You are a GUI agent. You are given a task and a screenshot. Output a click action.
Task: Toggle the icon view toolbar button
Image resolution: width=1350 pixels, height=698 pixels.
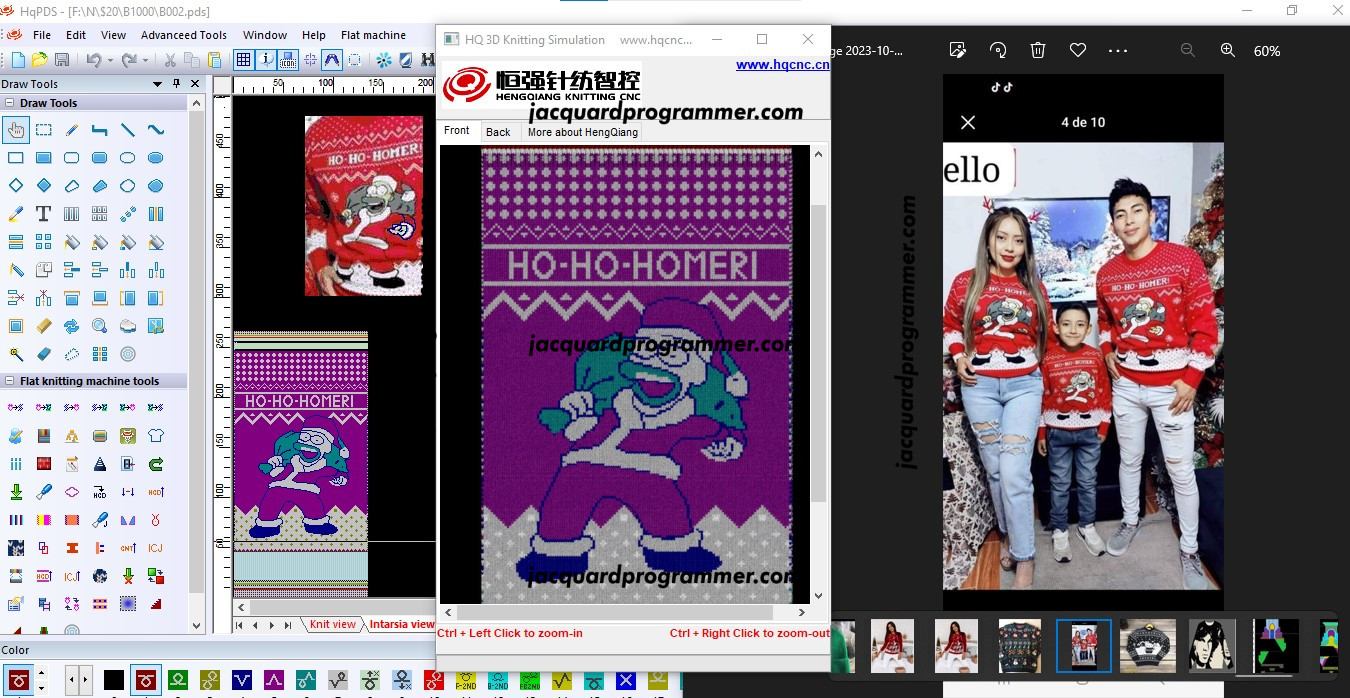tap(288, 60)
